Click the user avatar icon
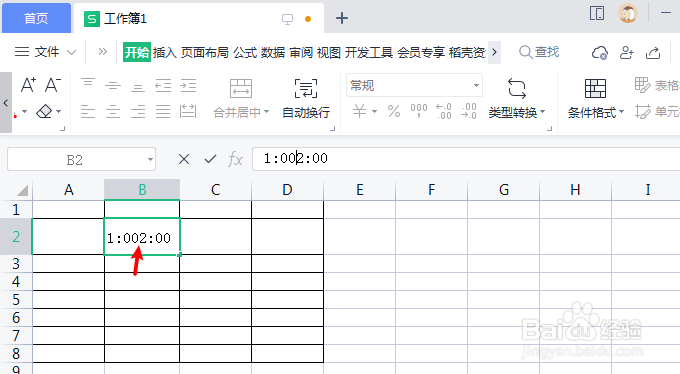The width and height of the screenshot is (680, 374). click(x=628, y=13)
